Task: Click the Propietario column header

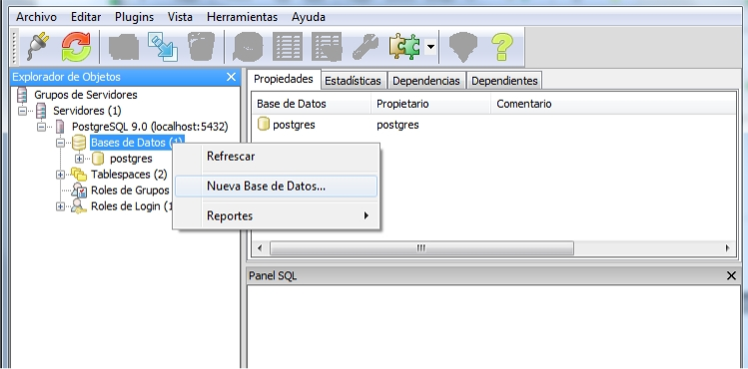Action: coord(430,103)
